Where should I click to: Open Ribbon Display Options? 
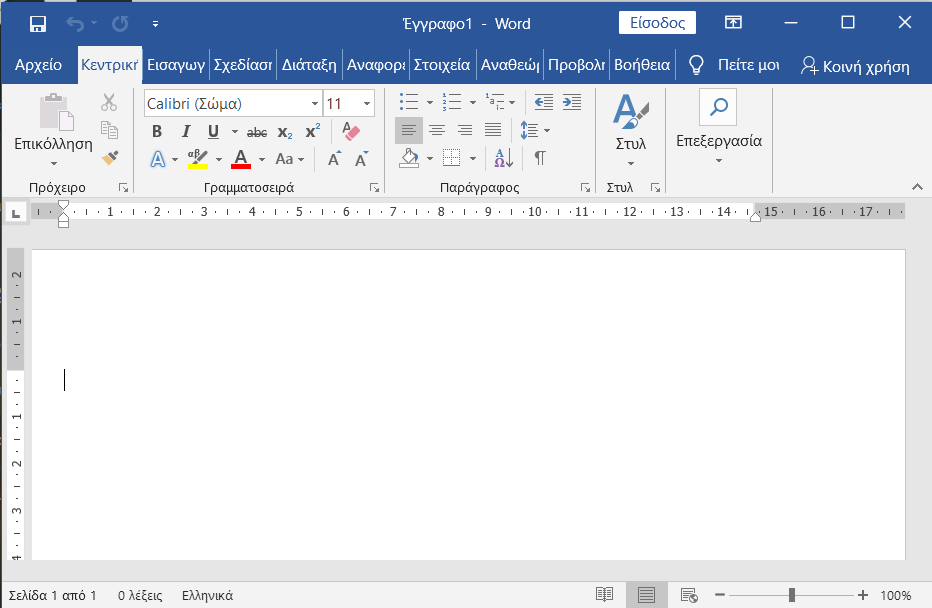[x=733, y=23]
